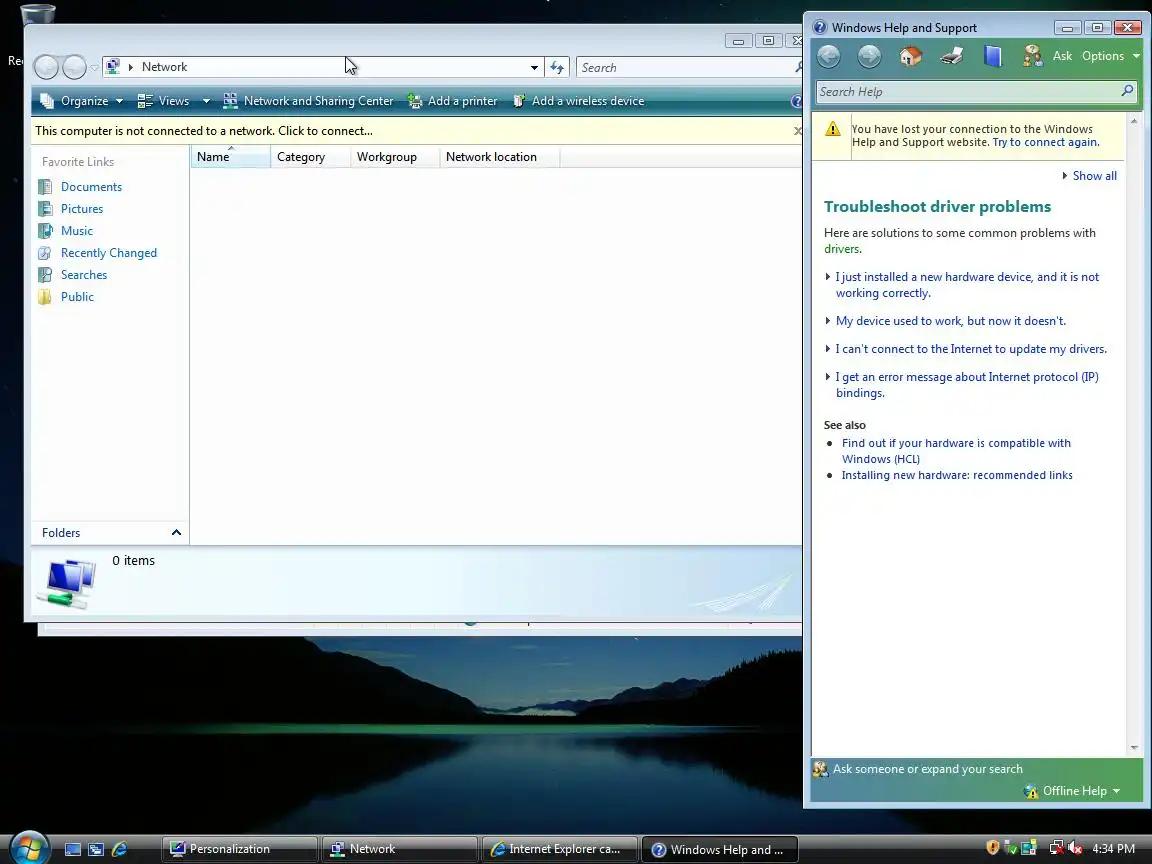
Task: Click the Try to connect again link
Action: click(1045, 143)
